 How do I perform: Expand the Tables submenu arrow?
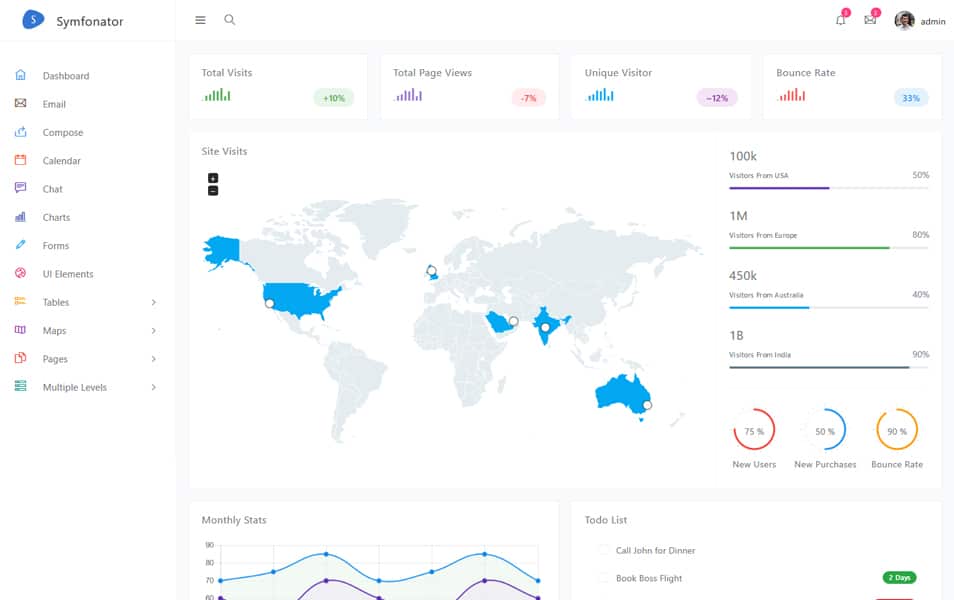click(153, 302)
